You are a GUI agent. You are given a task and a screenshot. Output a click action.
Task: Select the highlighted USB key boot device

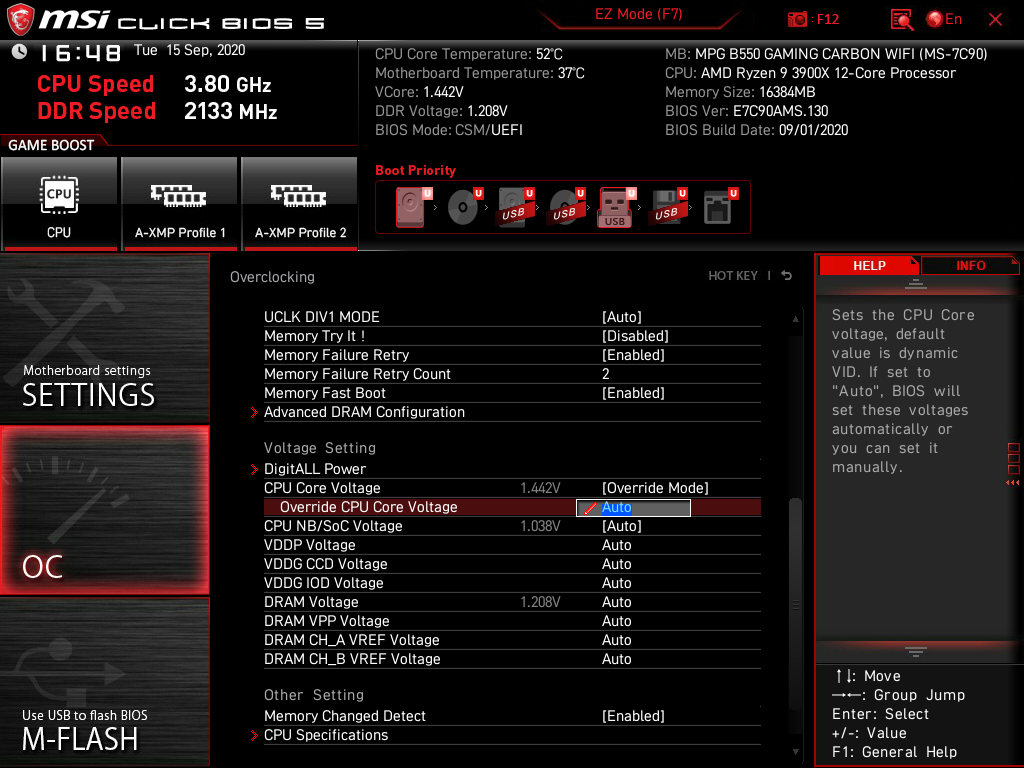click(x=616, y=207)
